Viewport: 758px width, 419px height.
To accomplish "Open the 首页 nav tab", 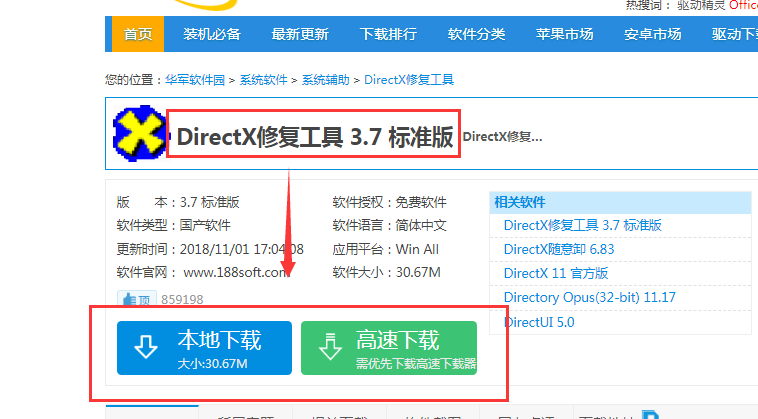I will [x=138, y=34].
